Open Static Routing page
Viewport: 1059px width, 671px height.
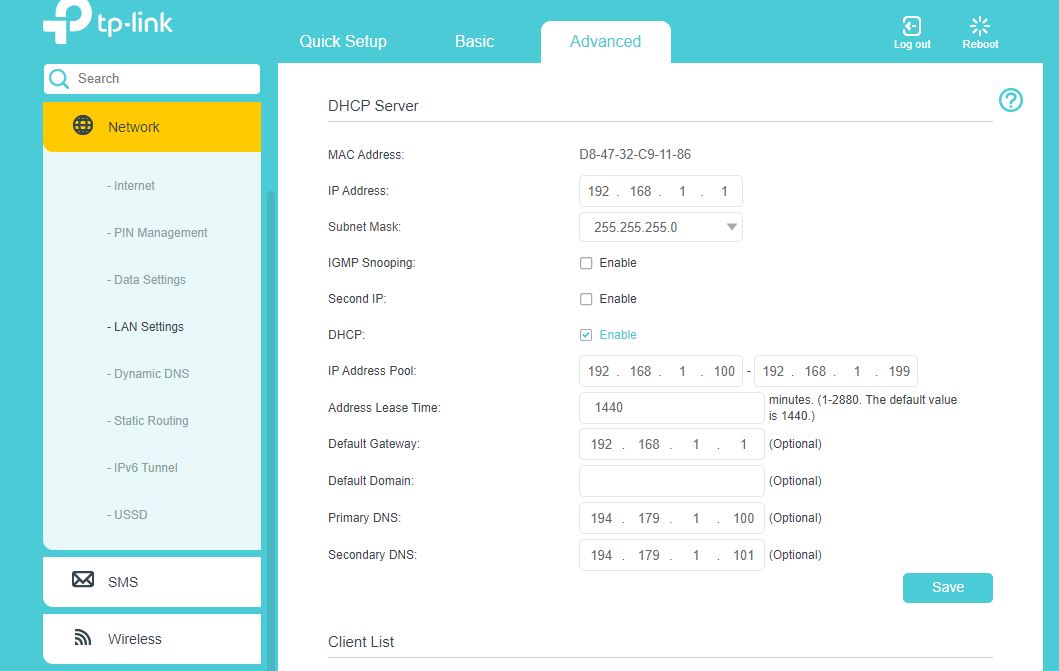pos(148,421)
